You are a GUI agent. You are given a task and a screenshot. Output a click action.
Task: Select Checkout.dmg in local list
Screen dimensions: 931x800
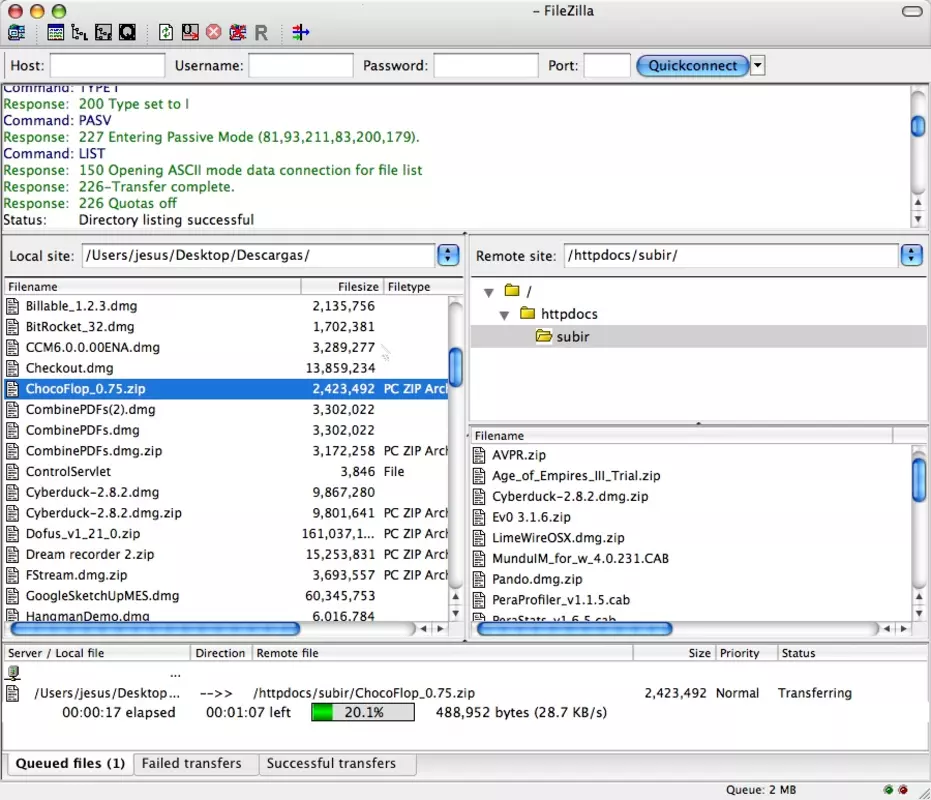pos(226,368)
